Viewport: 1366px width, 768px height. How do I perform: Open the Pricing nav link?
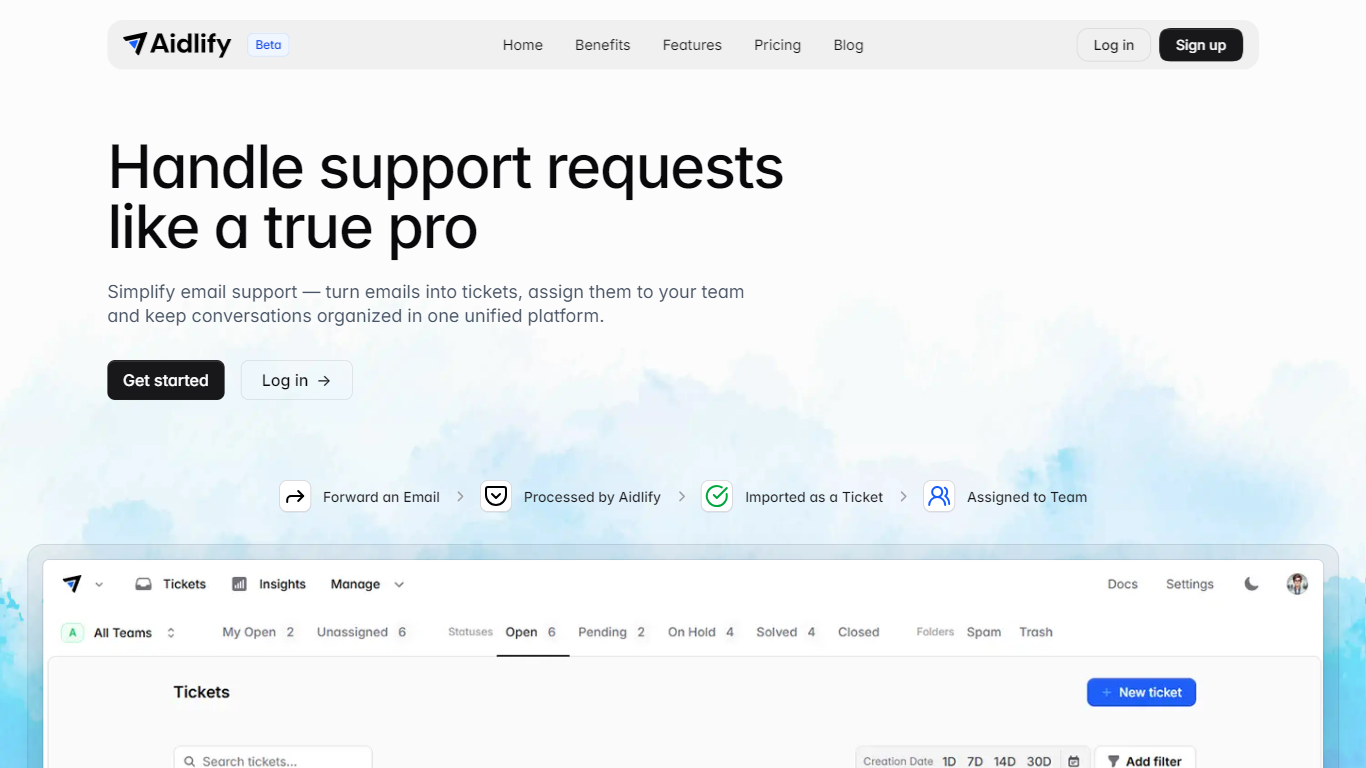click(x=778, y=45)
